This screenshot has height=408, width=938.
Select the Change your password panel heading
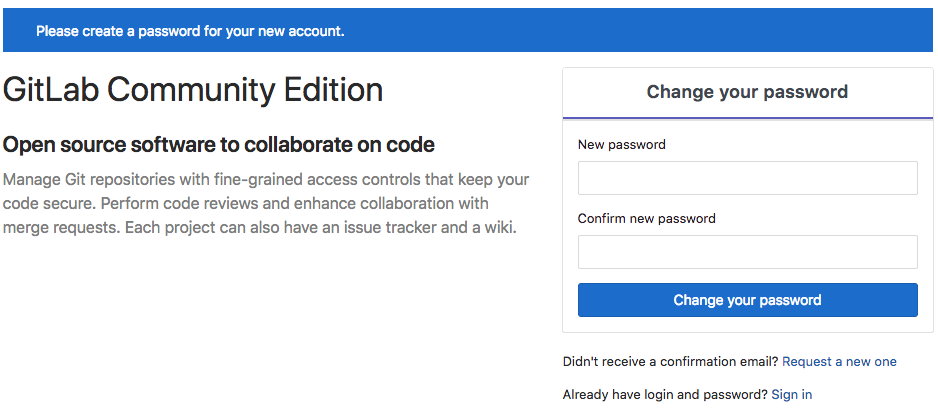(x=747, y=92)
